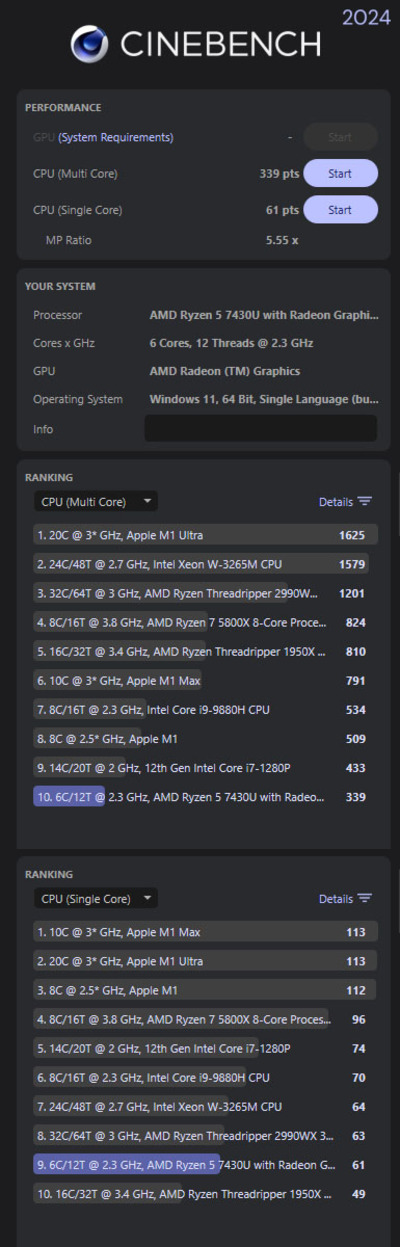The height and width of the screenshot is (1247, 400).
Task: Open the CPU (Multi Core) ranking dropdown
Action: (x=96, y=501)
